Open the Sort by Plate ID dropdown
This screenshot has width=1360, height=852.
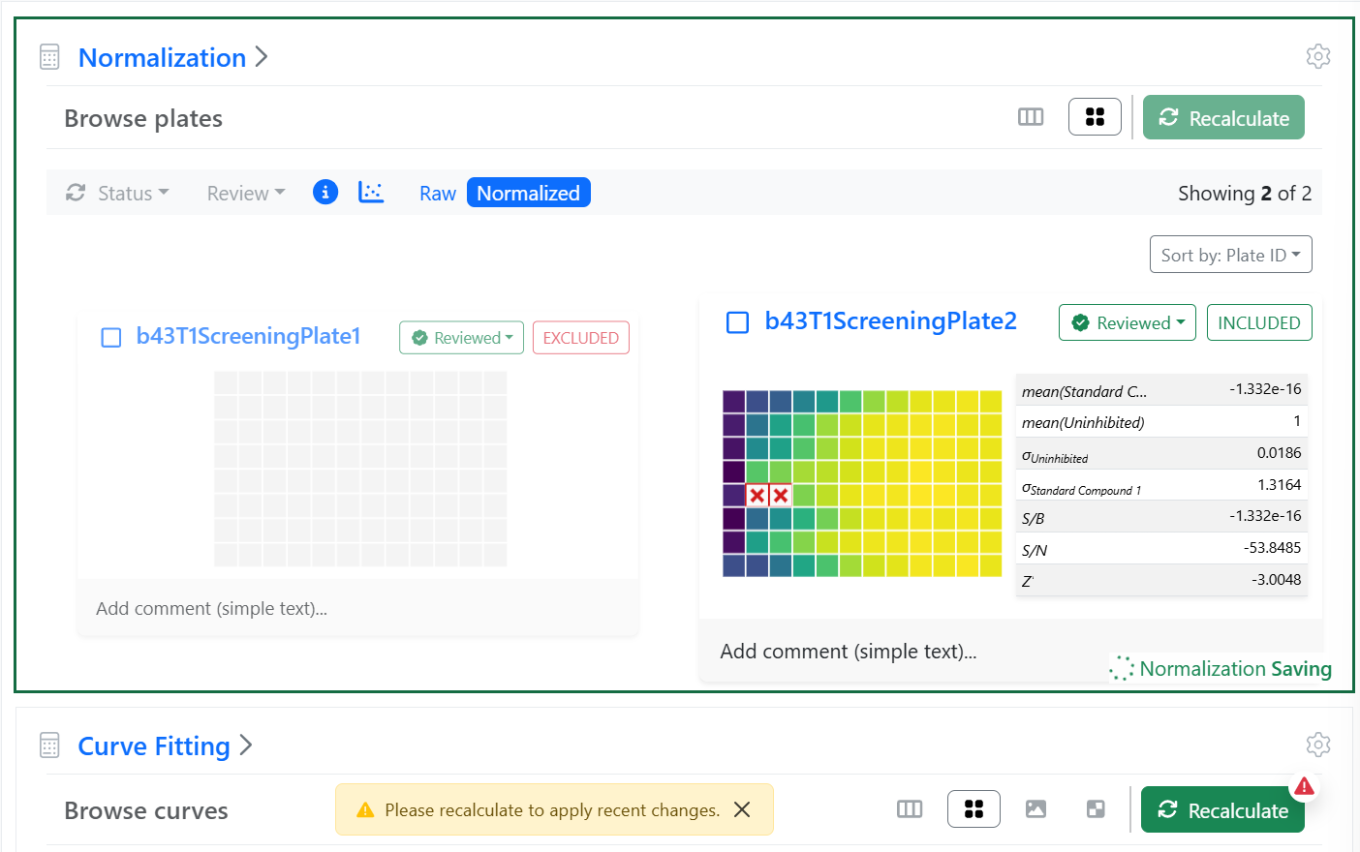[x=1230, y=255]
